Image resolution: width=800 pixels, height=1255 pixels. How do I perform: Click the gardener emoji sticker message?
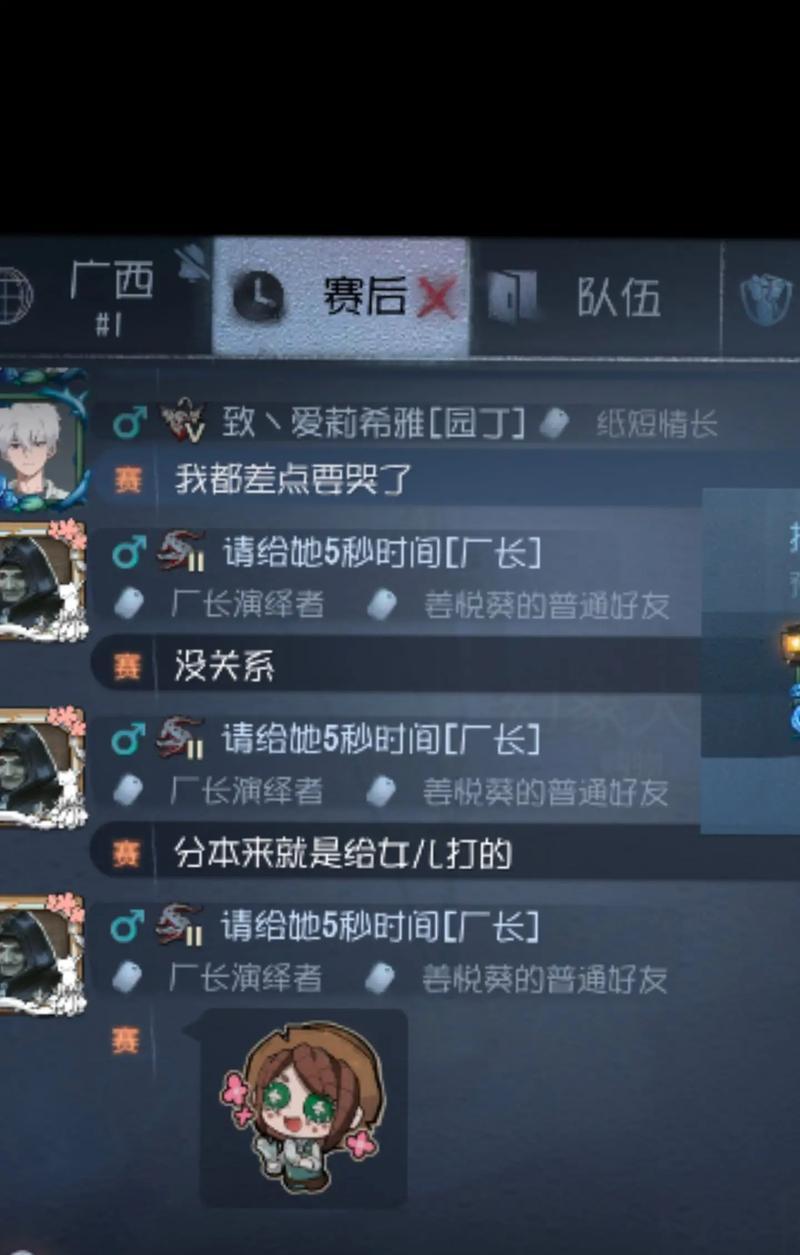(303, 1106)
